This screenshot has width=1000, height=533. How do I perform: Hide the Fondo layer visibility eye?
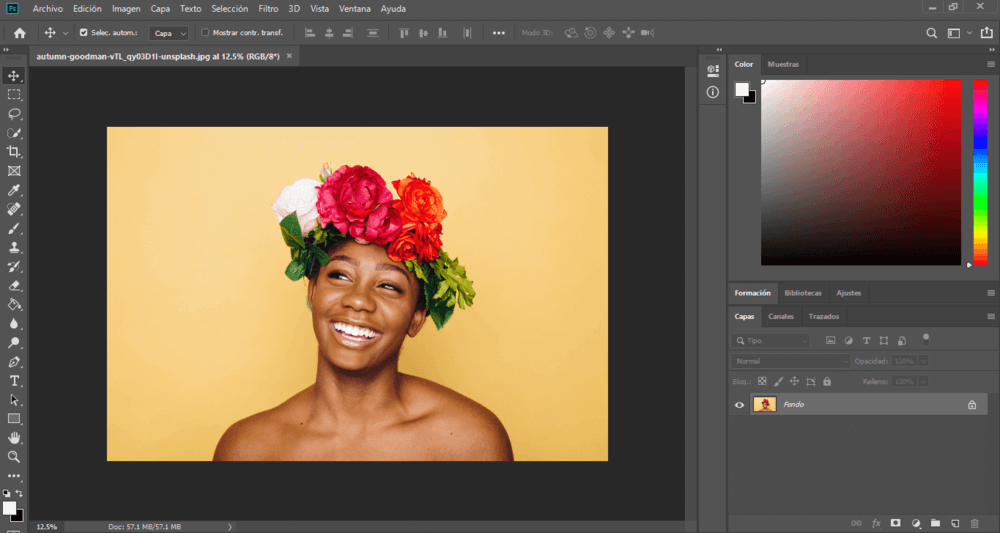click(740, 405)
